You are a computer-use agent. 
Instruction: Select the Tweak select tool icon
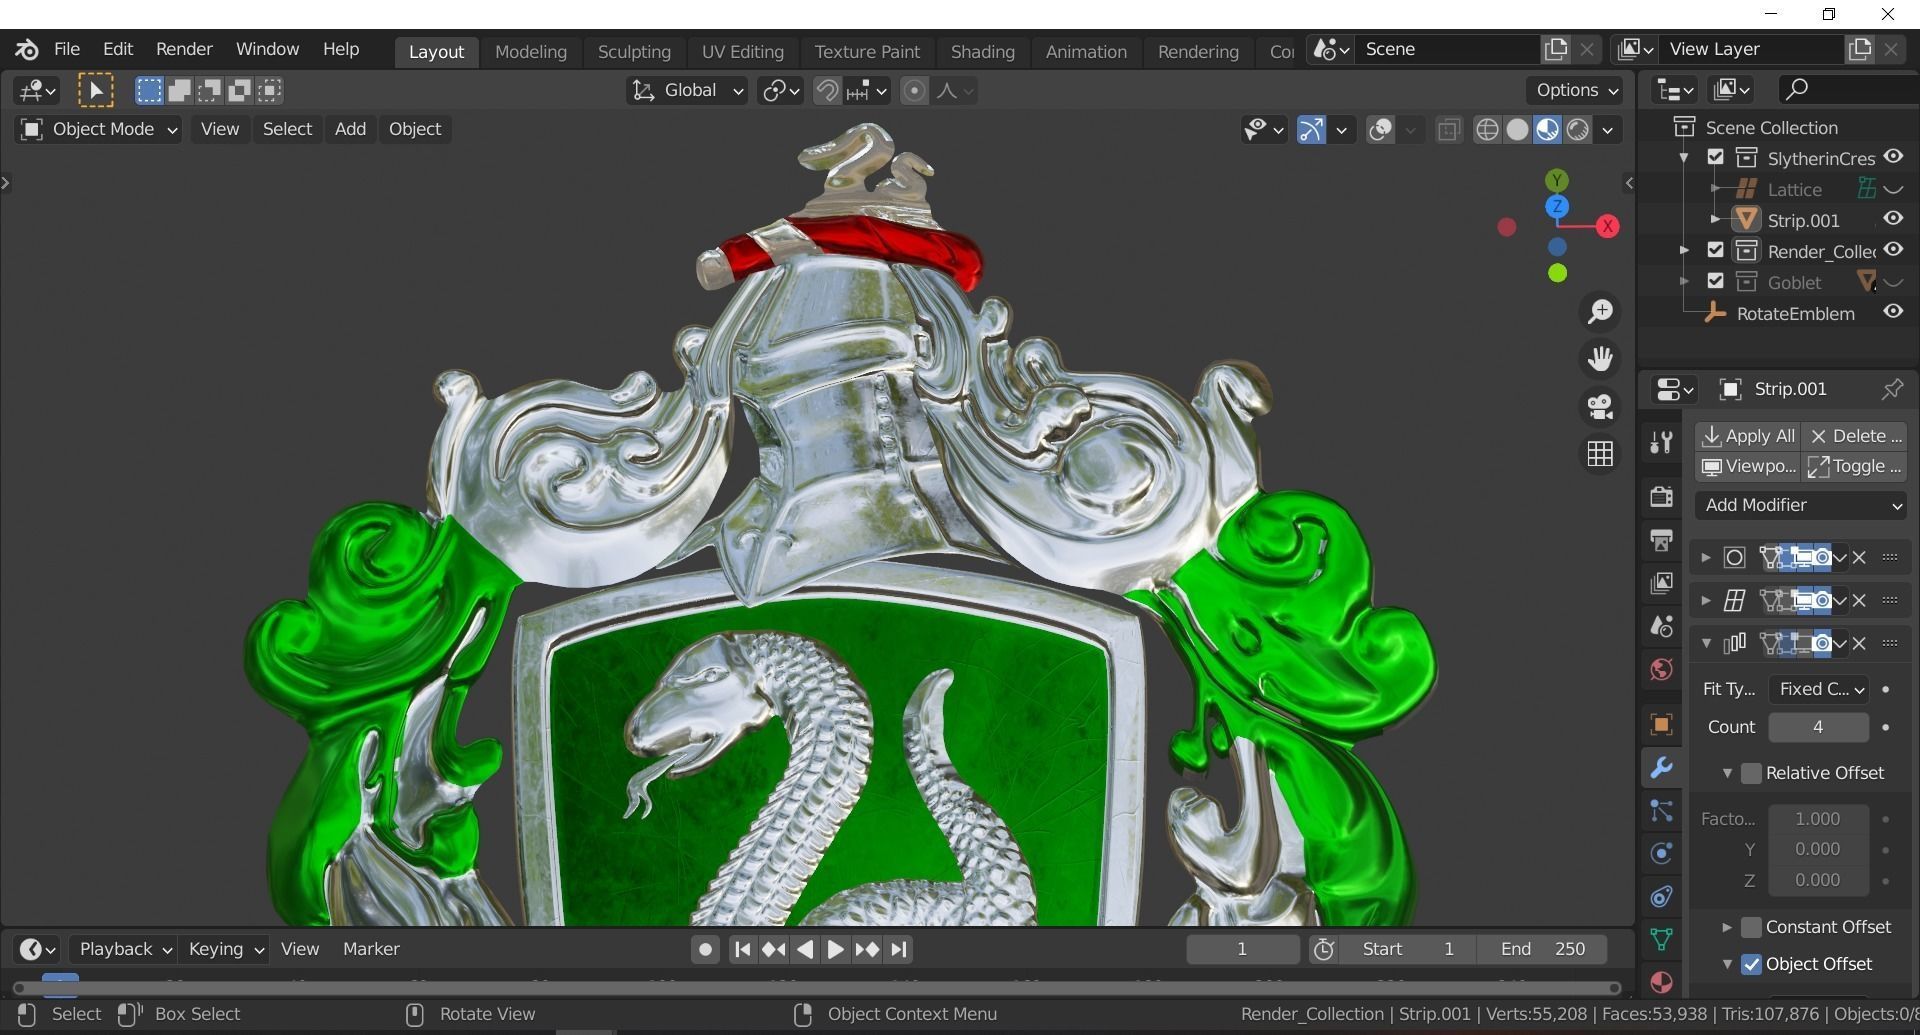[x=96, y=91]
